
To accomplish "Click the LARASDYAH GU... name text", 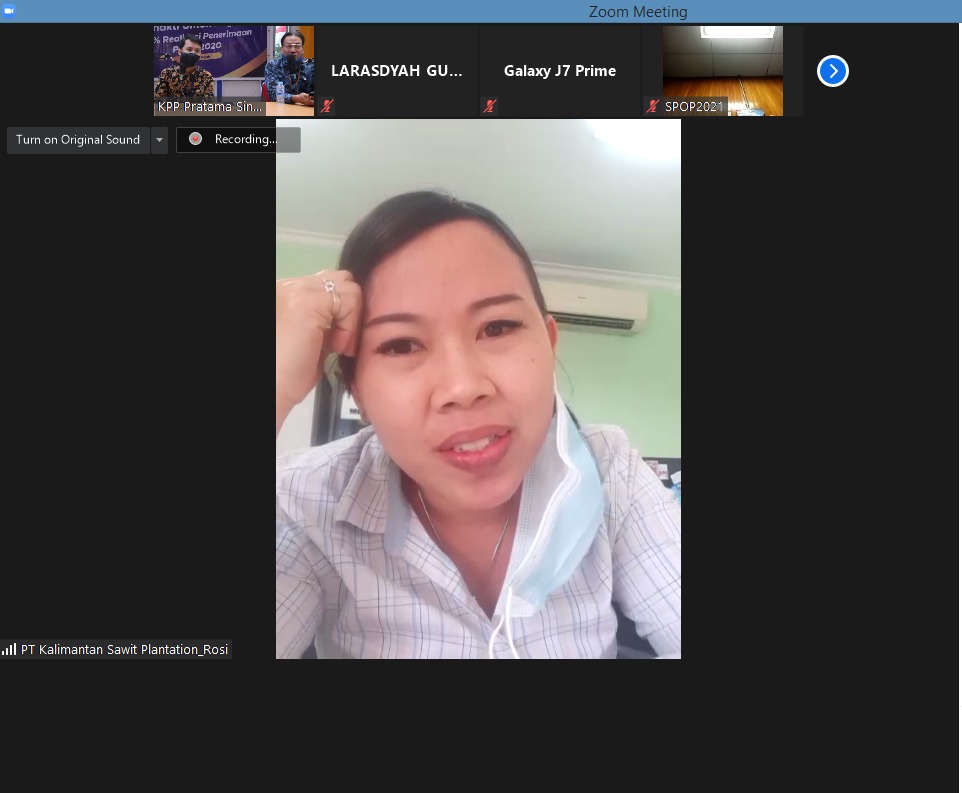I will [397, 71].
